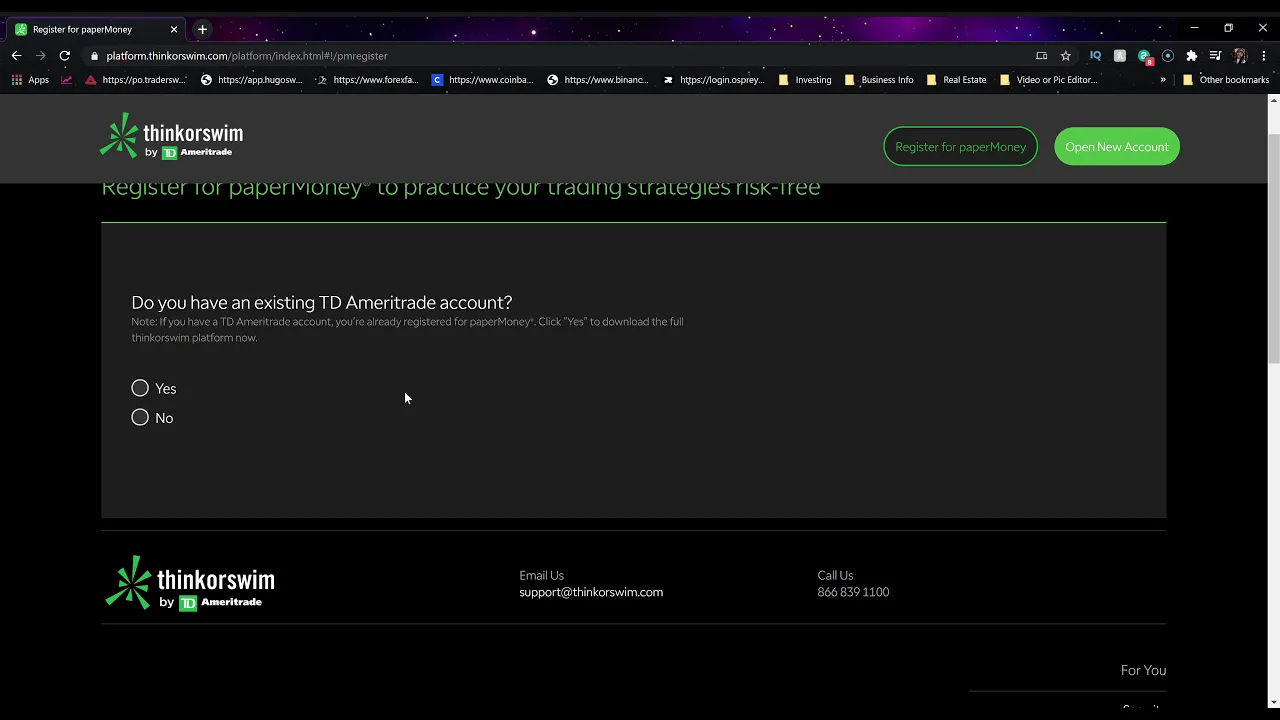The image size is (1280, 720).
Task: Click Open New Account button
Action: coord(1117,147)
